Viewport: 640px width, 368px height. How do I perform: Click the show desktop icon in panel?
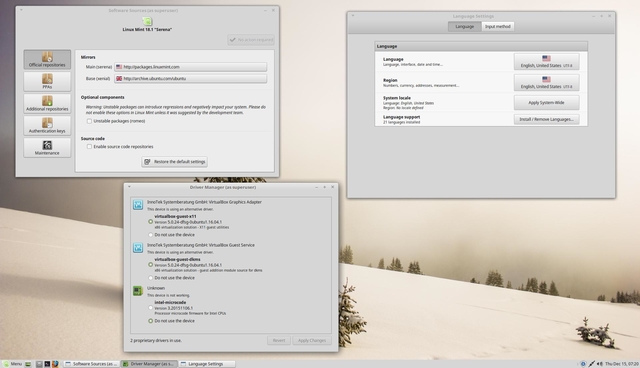(28, 364)
